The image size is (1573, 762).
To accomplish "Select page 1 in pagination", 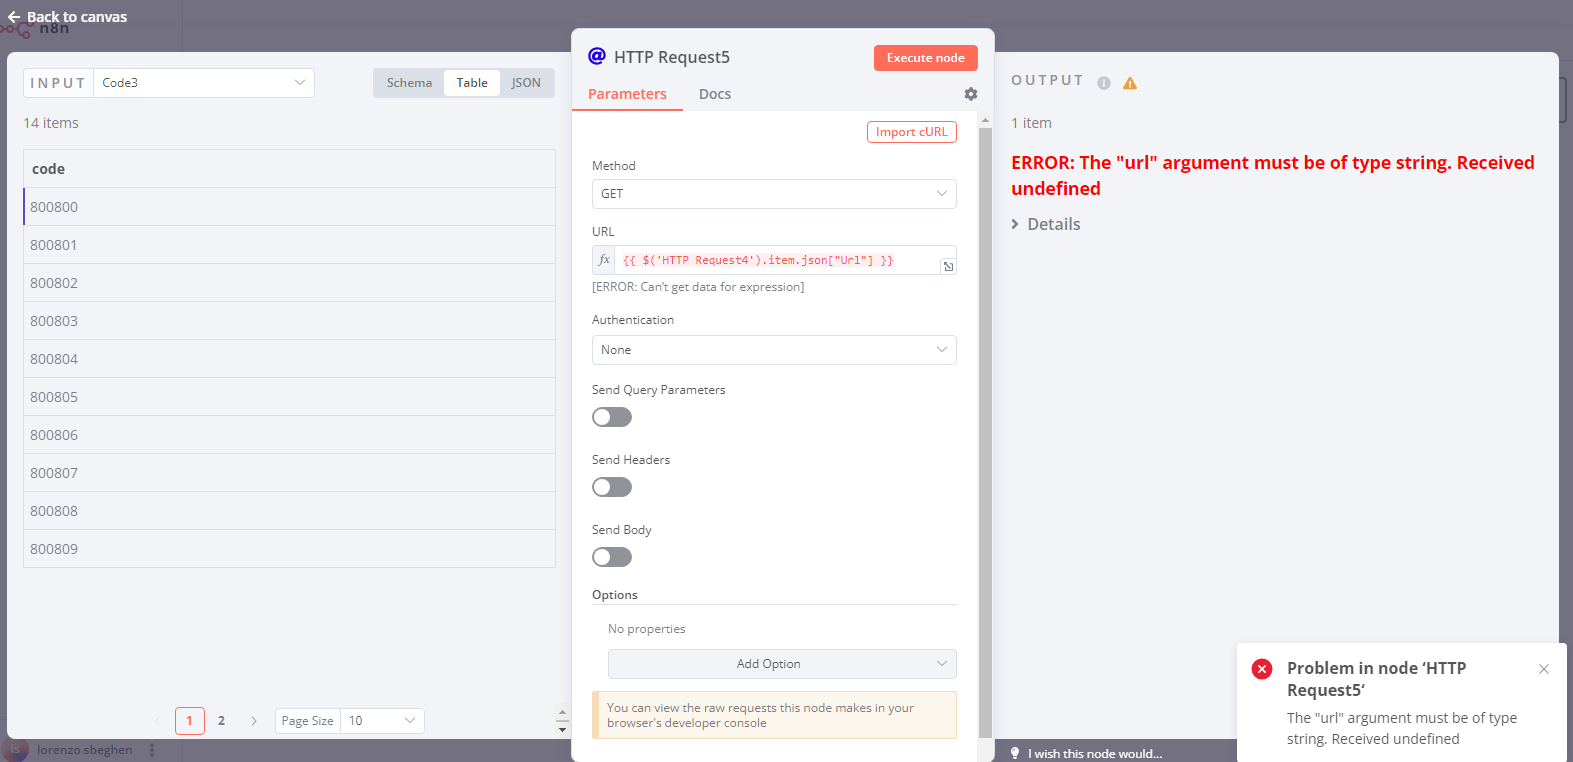I will (190, 721).
